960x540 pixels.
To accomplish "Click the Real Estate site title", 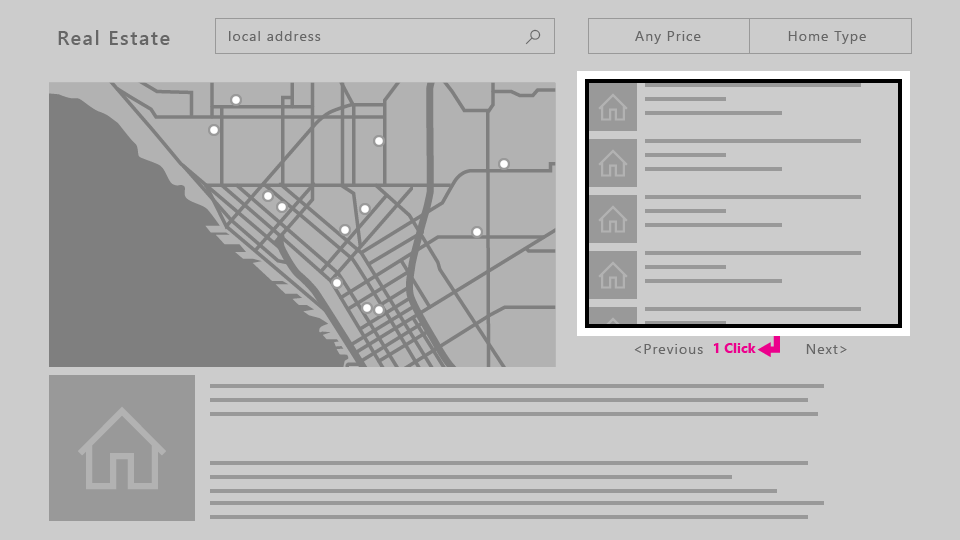I will [114, 38].
